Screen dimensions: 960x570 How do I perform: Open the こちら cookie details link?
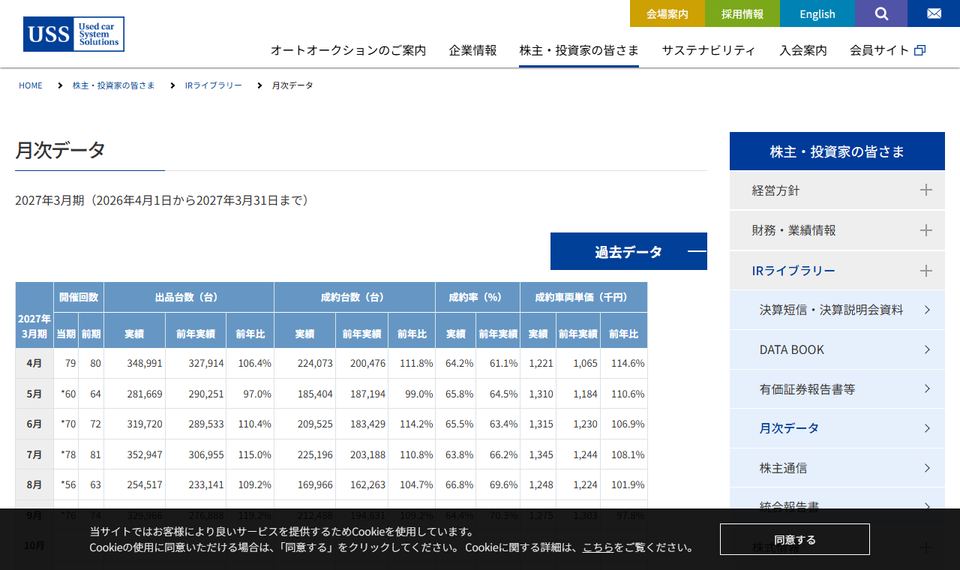[598, 547]
